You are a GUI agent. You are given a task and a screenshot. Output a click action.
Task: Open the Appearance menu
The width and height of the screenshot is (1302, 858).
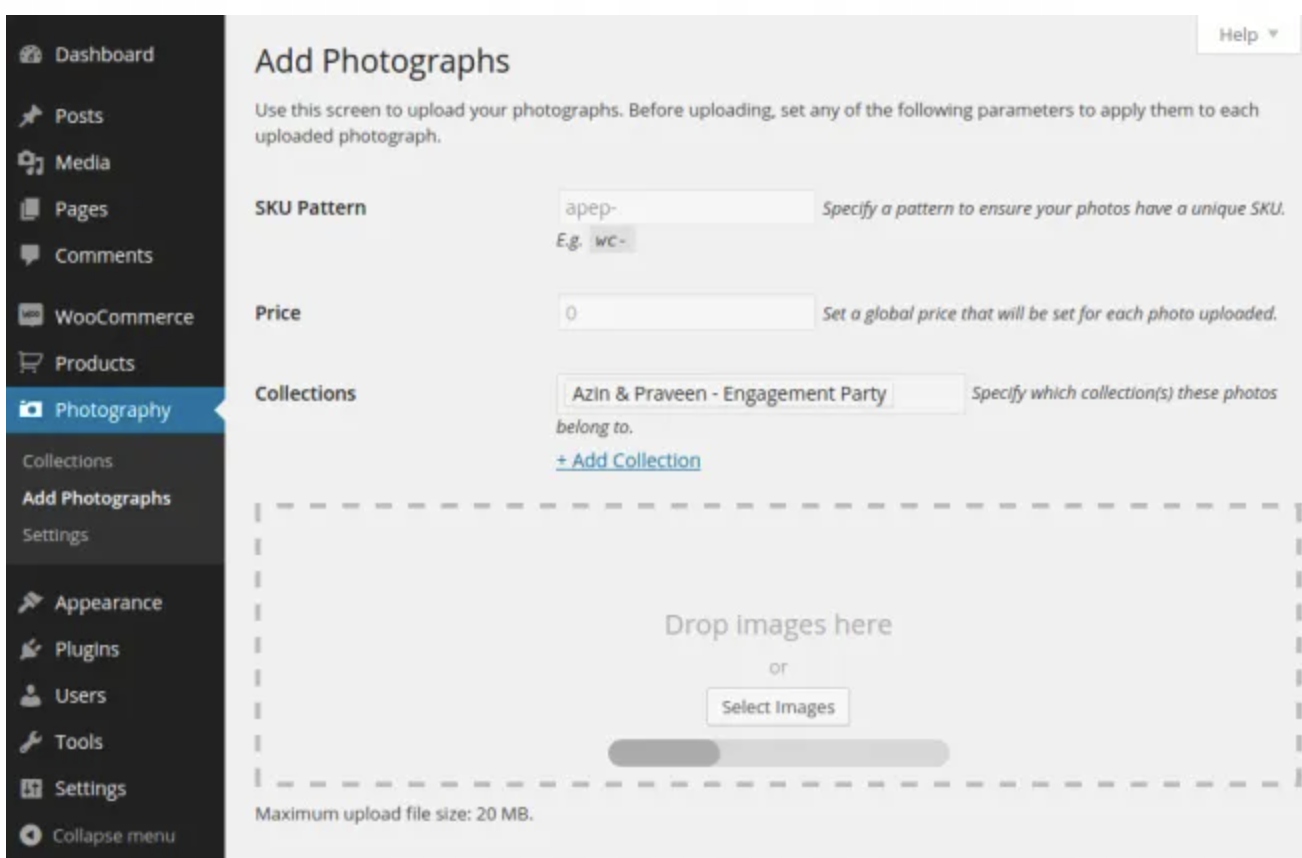(x=108, y=603)
